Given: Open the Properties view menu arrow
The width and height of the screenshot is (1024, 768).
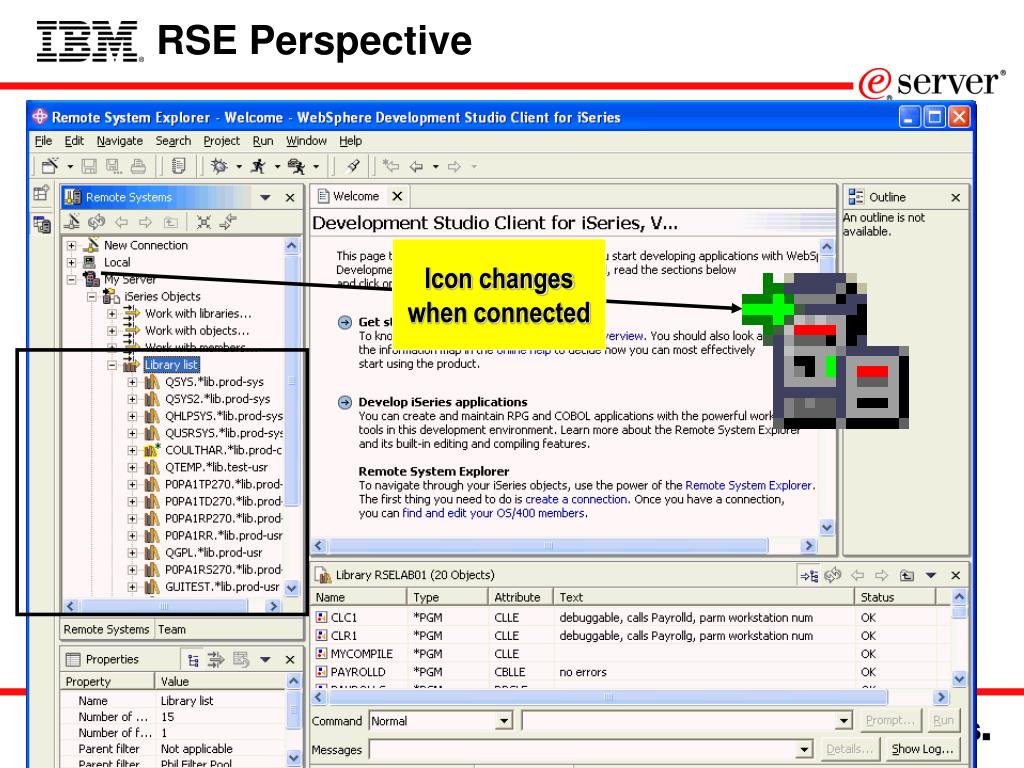Looking at the screenshot, I should tap(265, 660).
